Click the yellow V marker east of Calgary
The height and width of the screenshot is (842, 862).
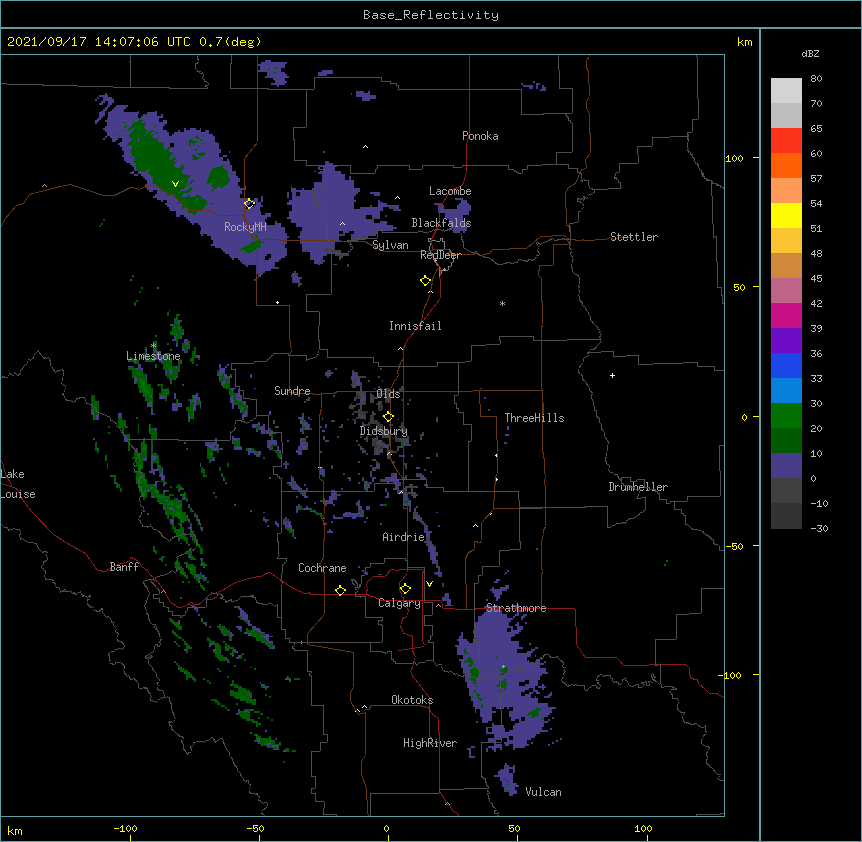coord(429,584)
